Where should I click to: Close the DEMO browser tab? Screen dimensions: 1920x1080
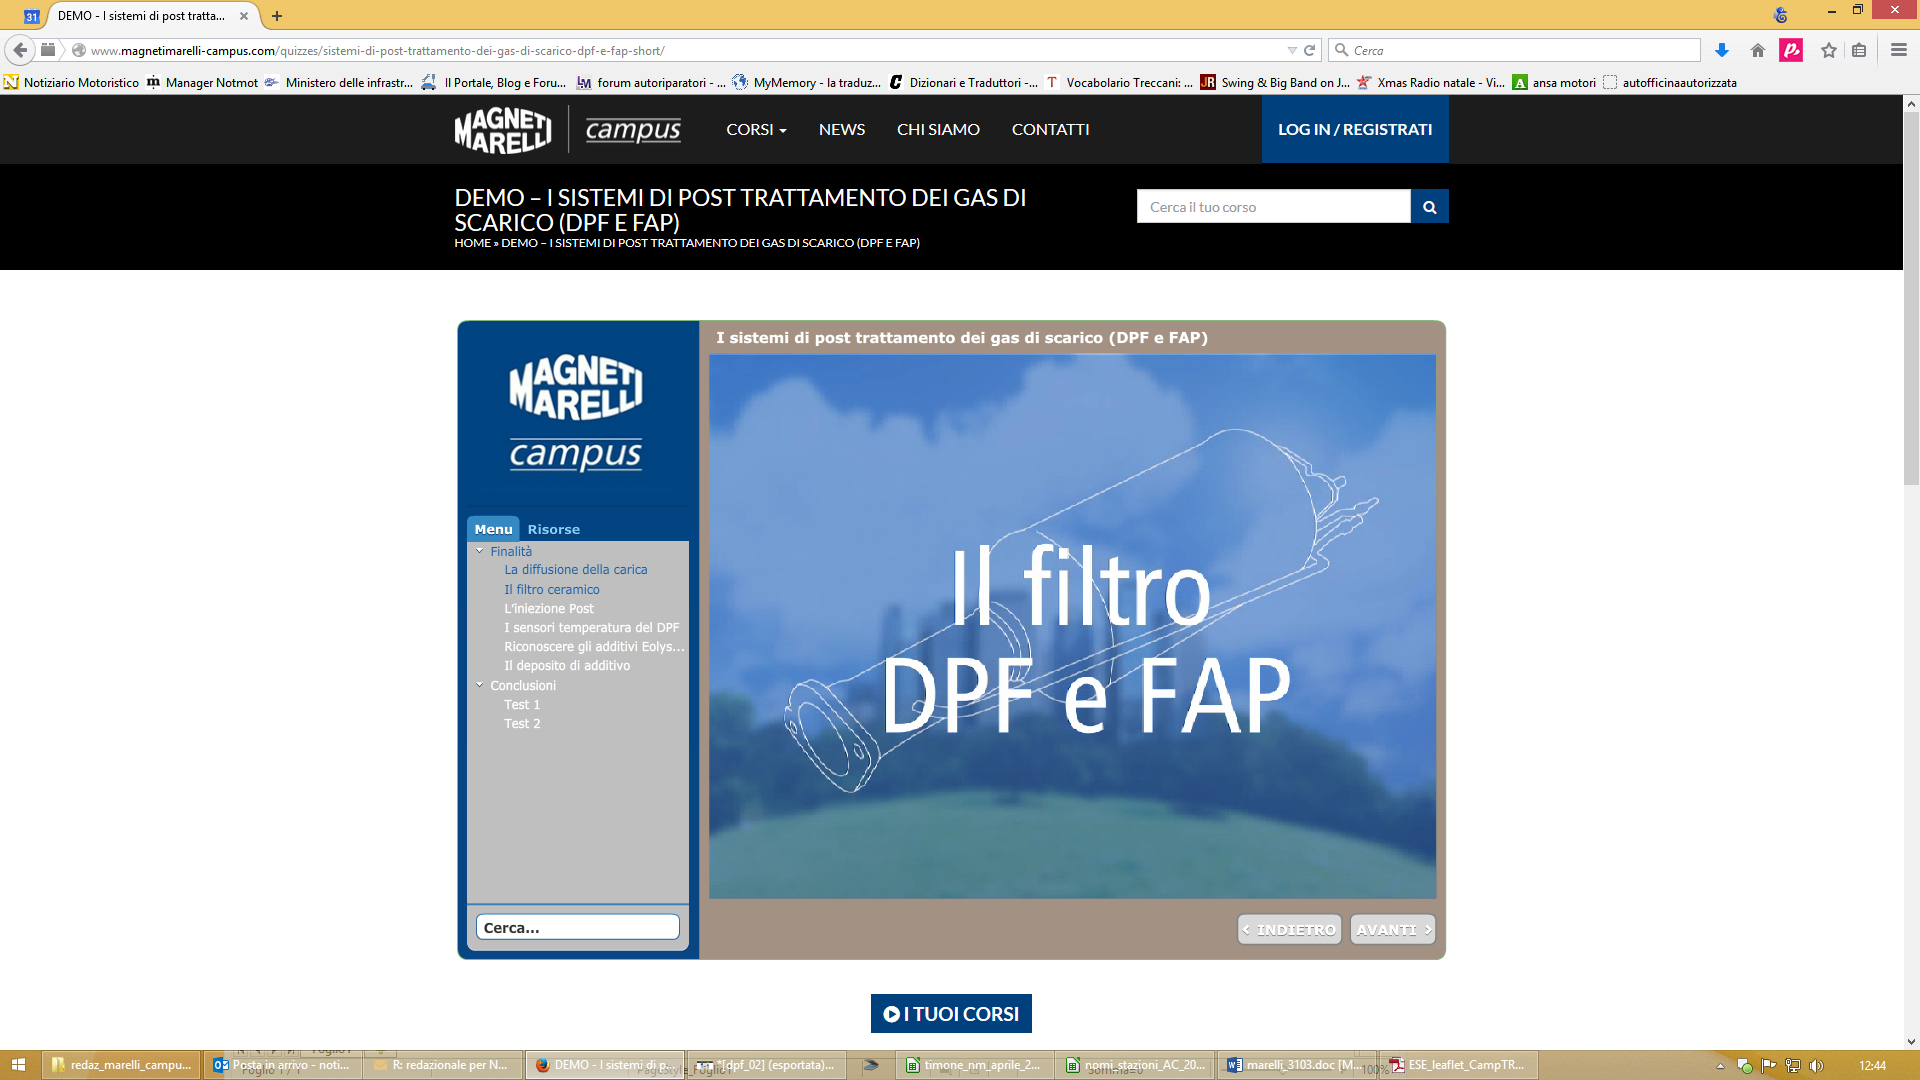244,16
